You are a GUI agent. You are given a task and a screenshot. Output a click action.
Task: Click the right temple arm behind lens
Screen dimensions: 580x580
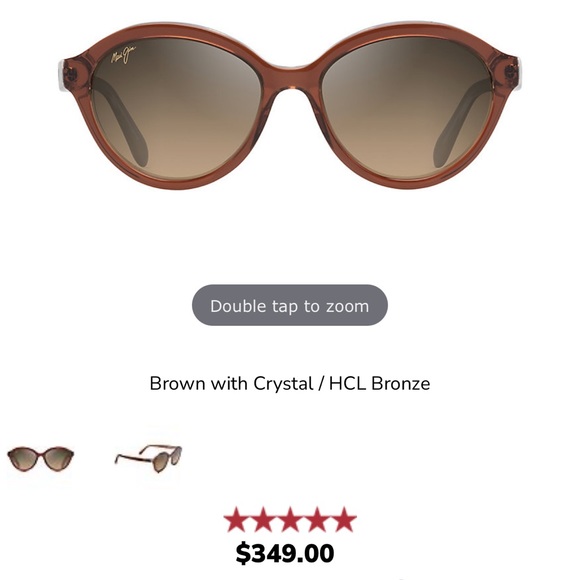(x=462, y=124)
